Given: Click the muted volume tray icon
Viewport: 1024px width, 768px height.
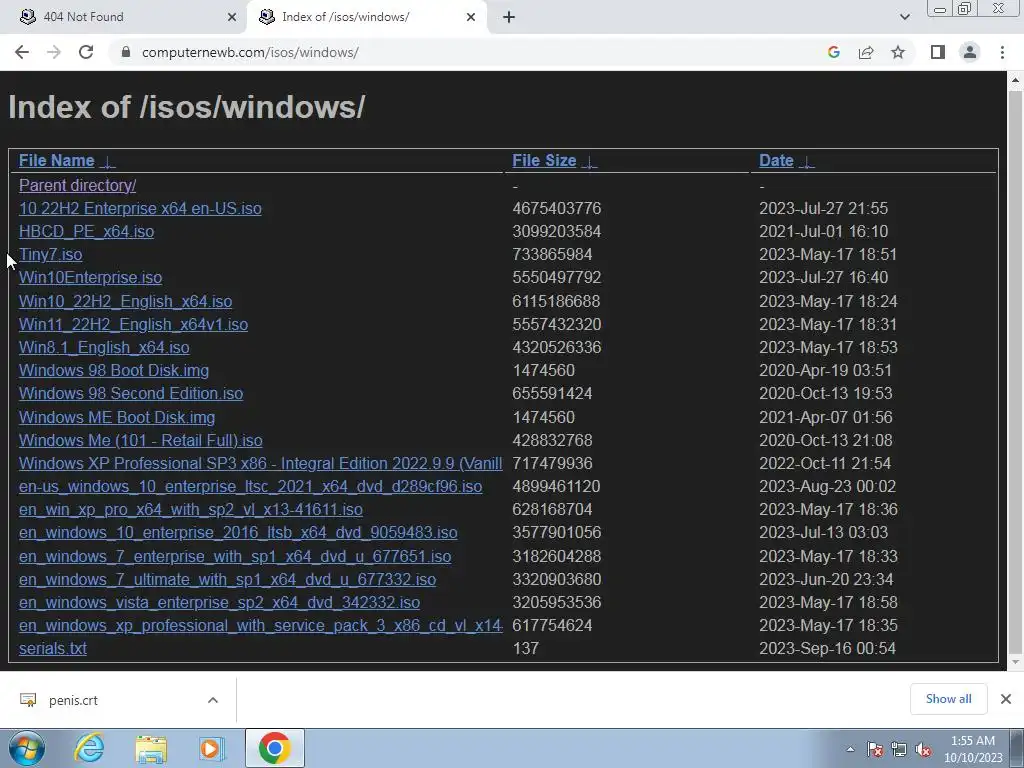Looking at the screenshot, I should [923, 750].
